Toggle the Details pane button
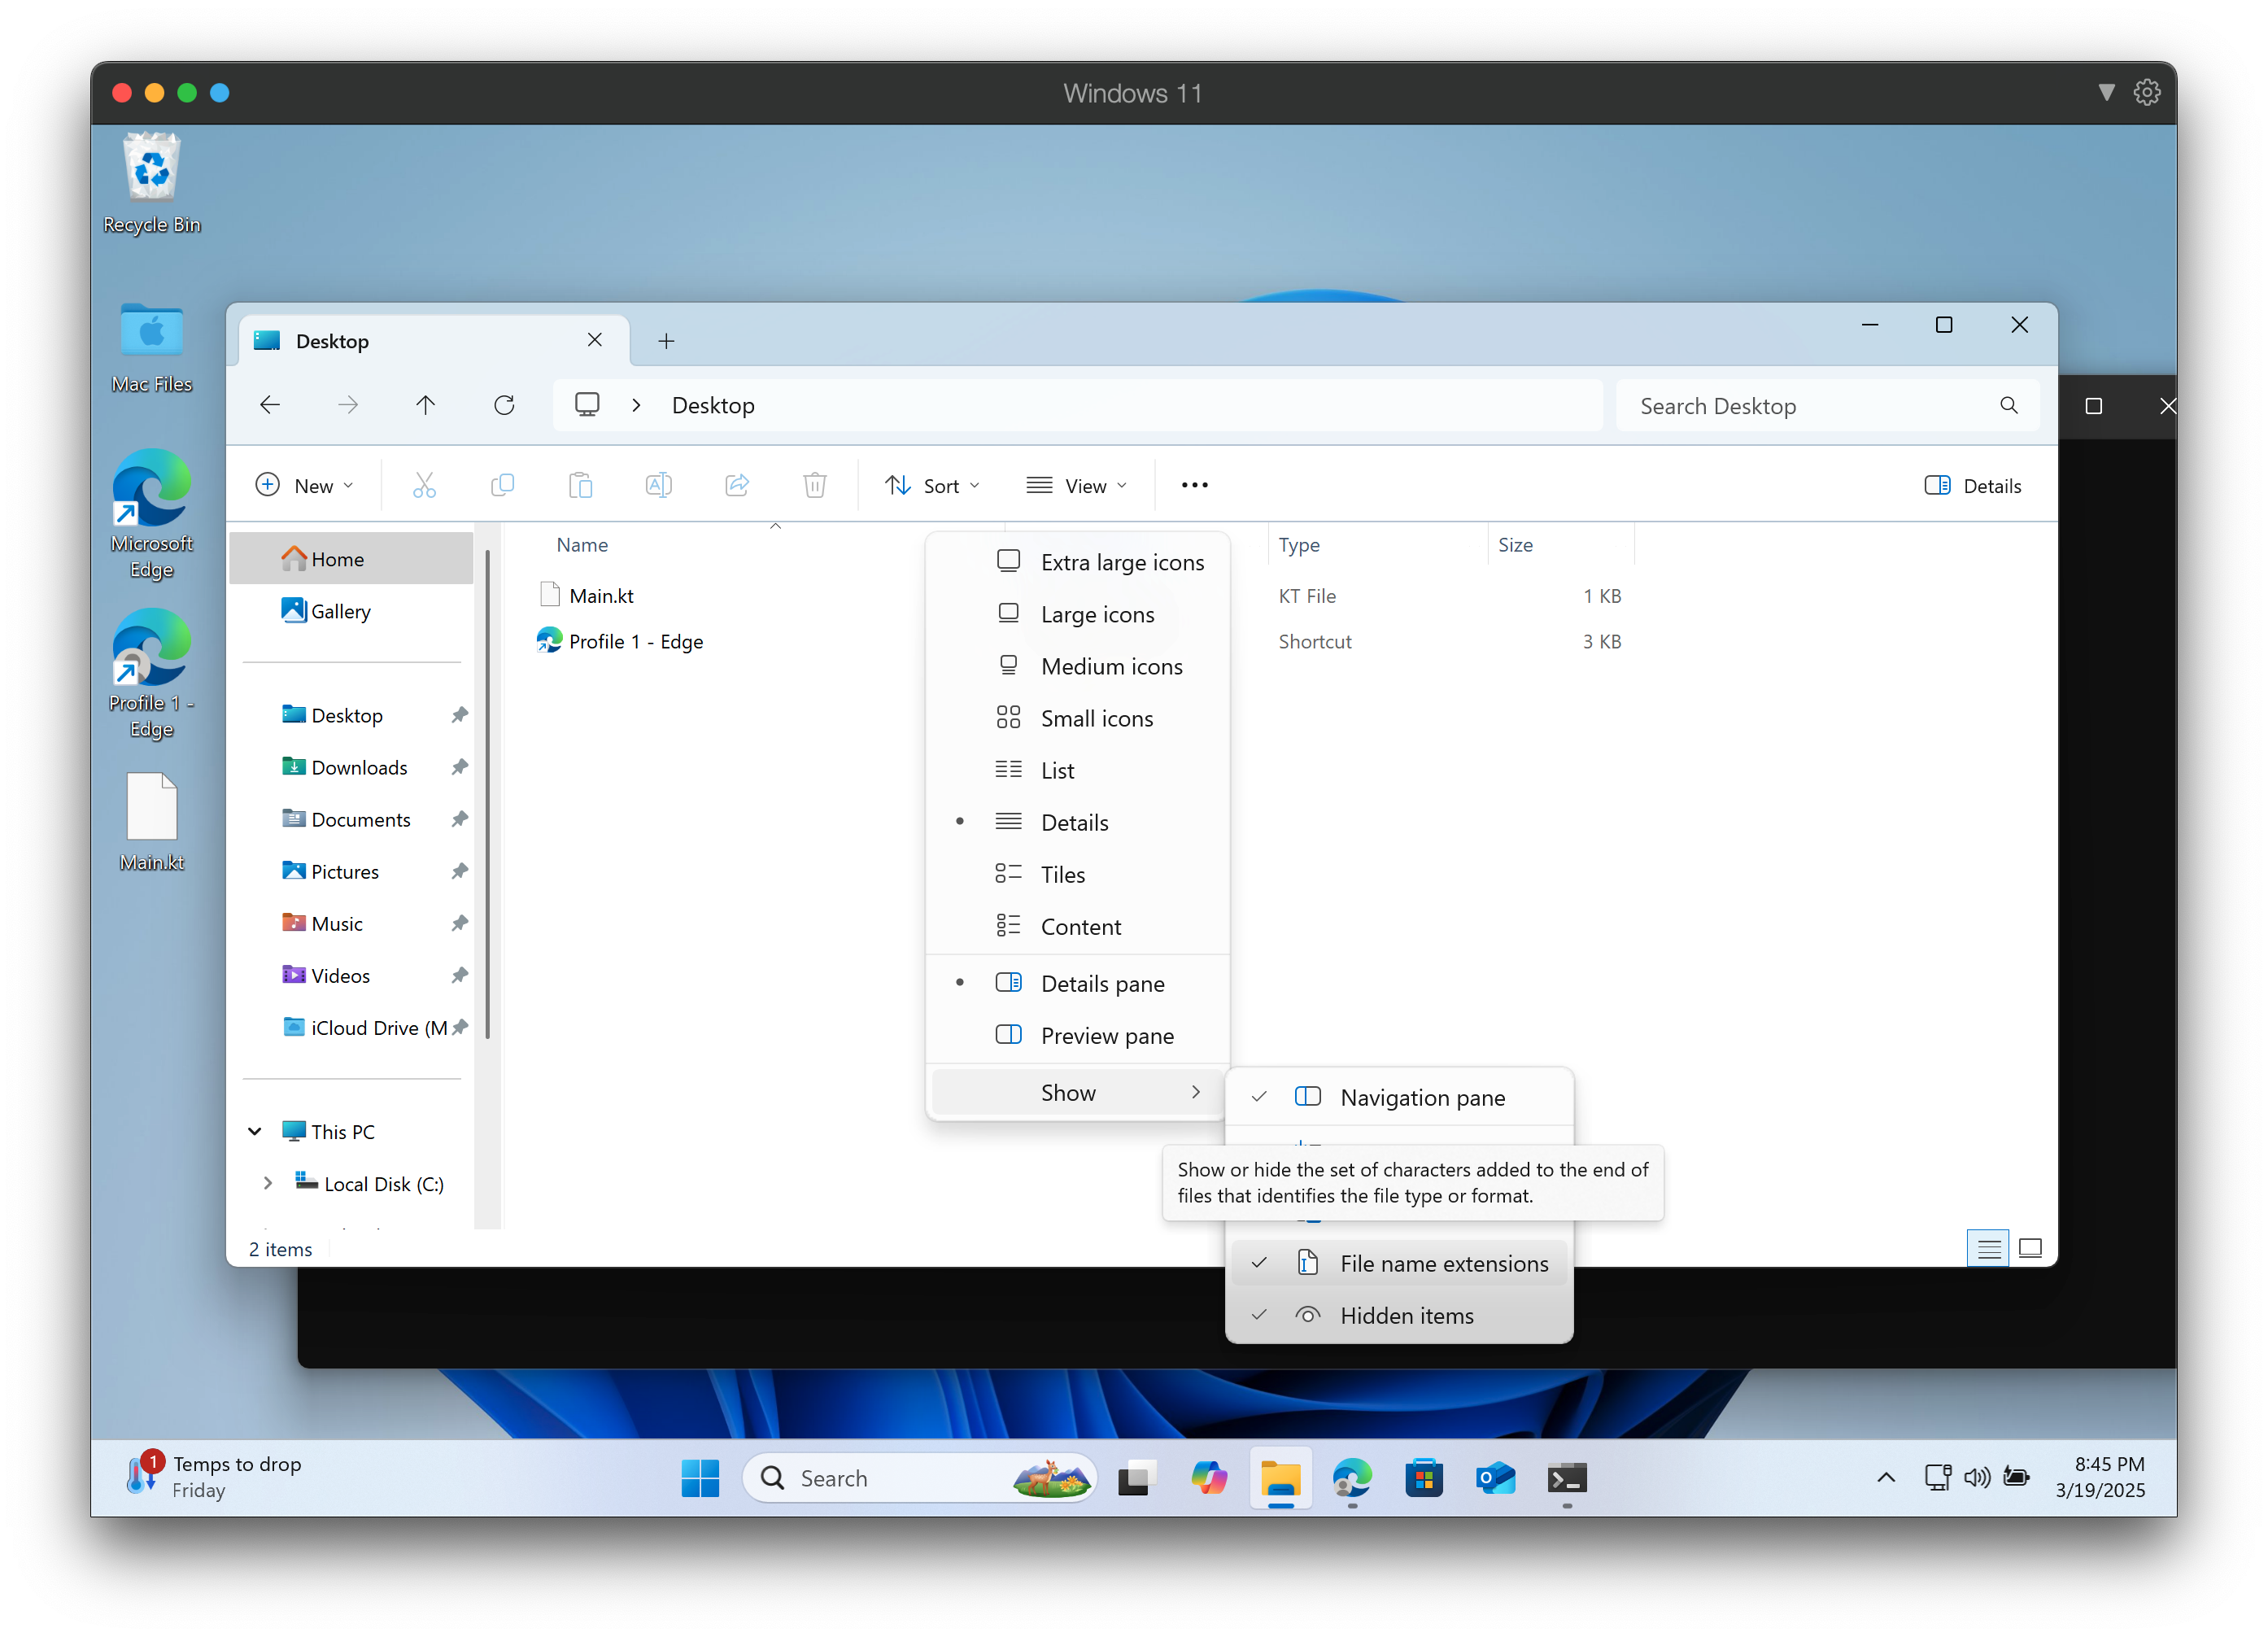 [x=1972, y=485]
